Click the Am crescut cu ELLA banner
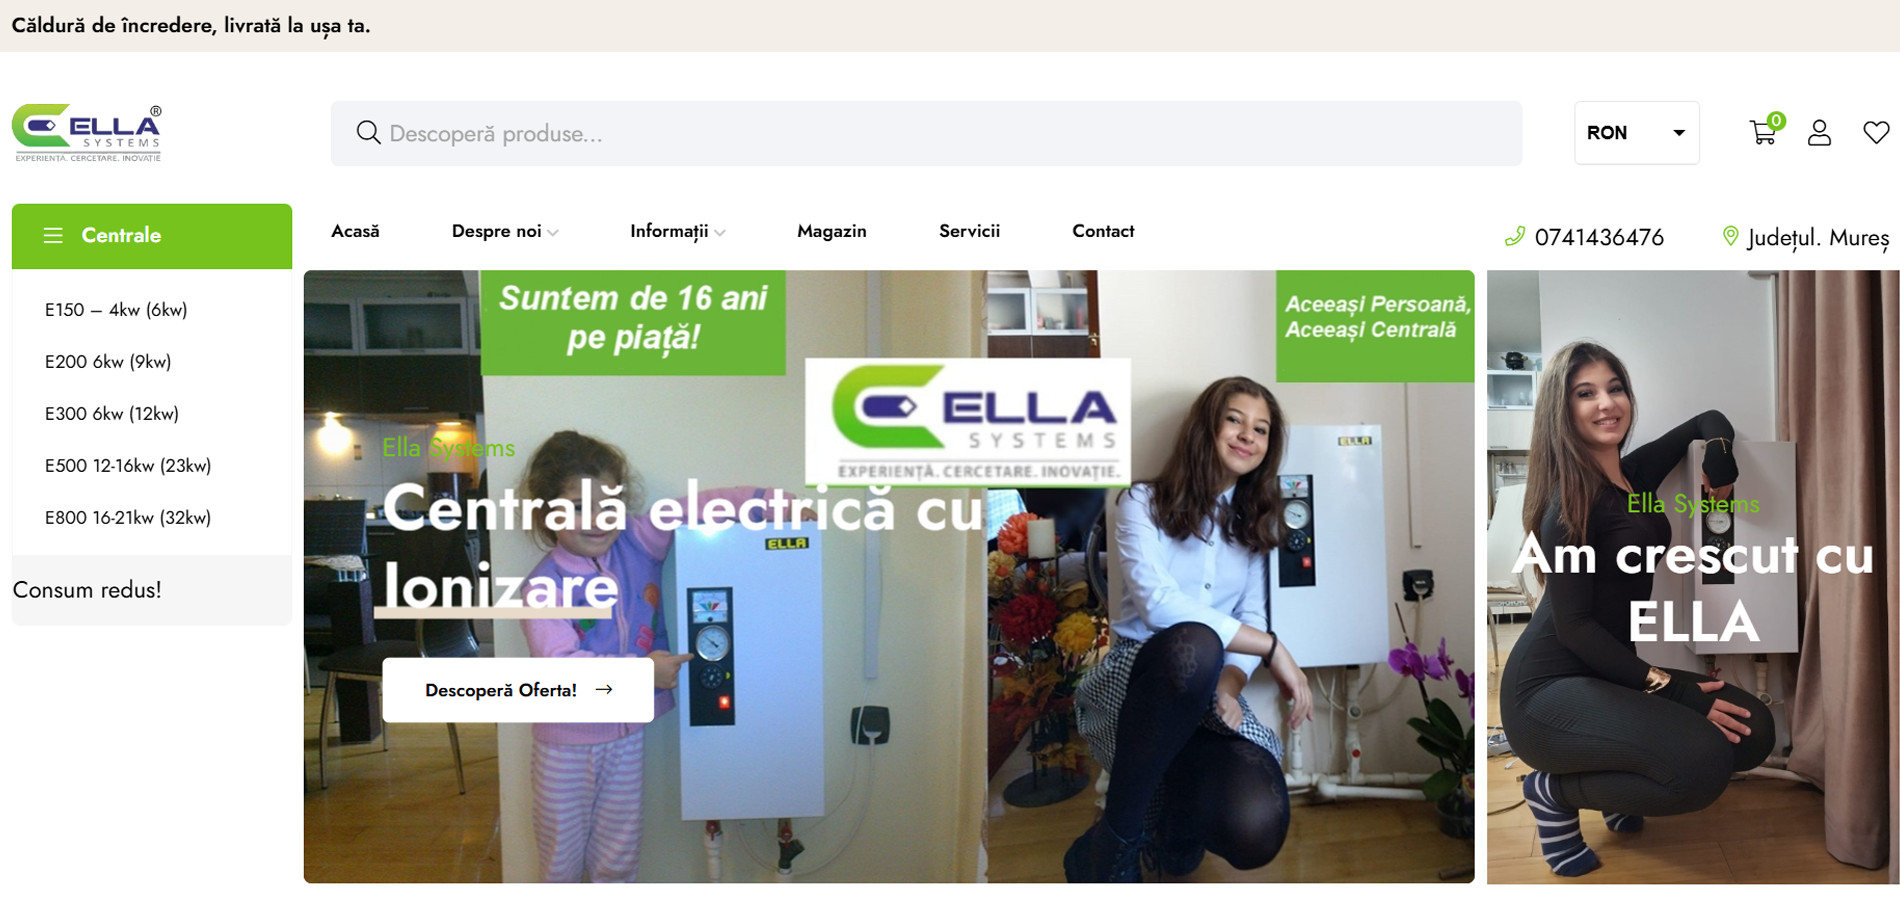Screen dimensions: 1900x900 pyautogui.click(x=1692, y=577)
